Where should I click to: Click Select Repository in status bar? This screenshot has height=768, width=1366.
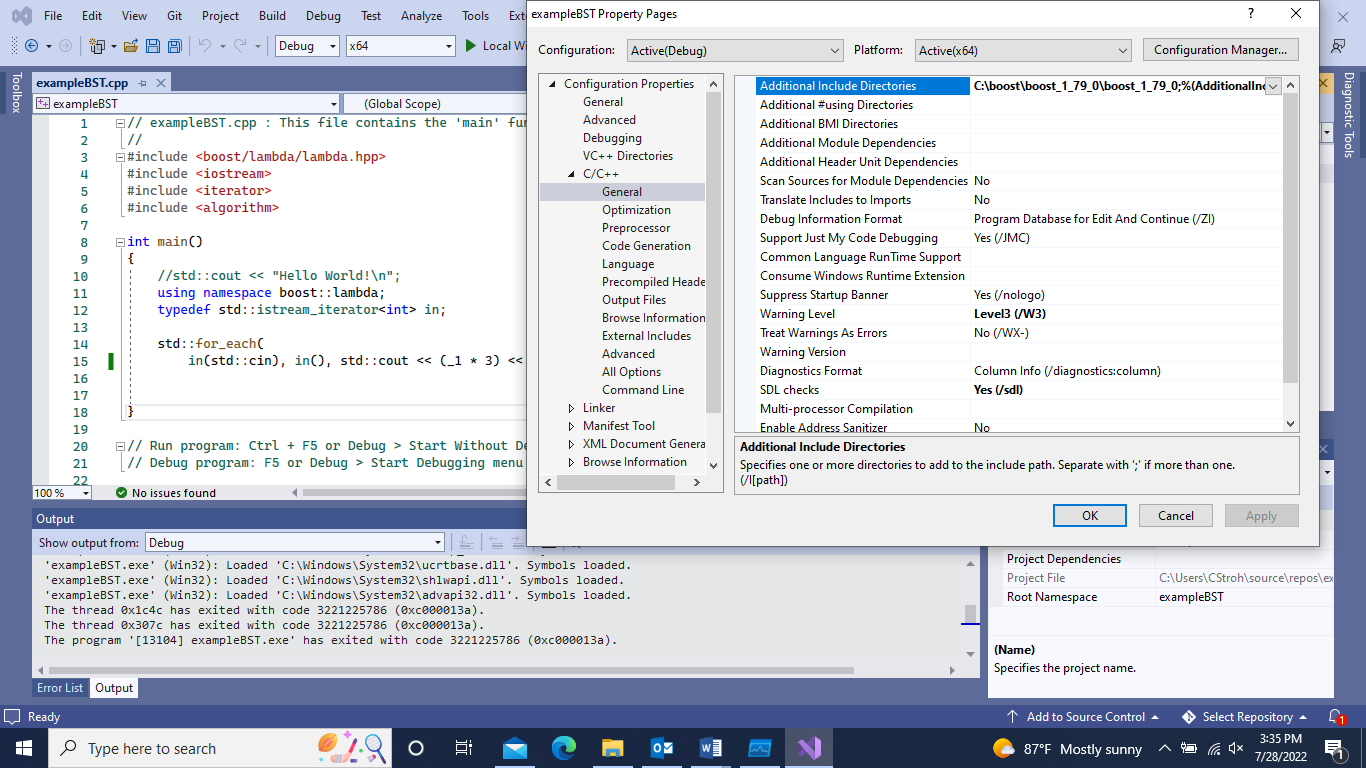pos(1245,716)
